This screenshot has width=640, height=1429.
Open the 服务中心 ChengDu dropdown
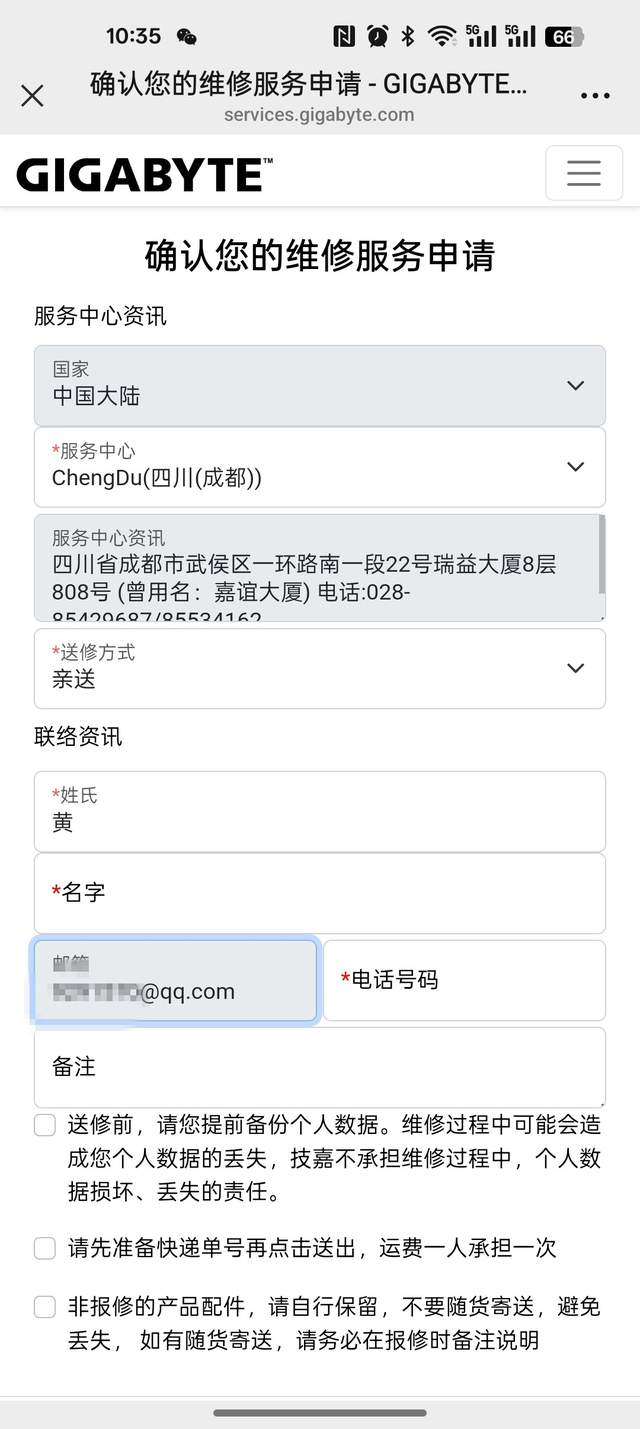coord(320,467)
